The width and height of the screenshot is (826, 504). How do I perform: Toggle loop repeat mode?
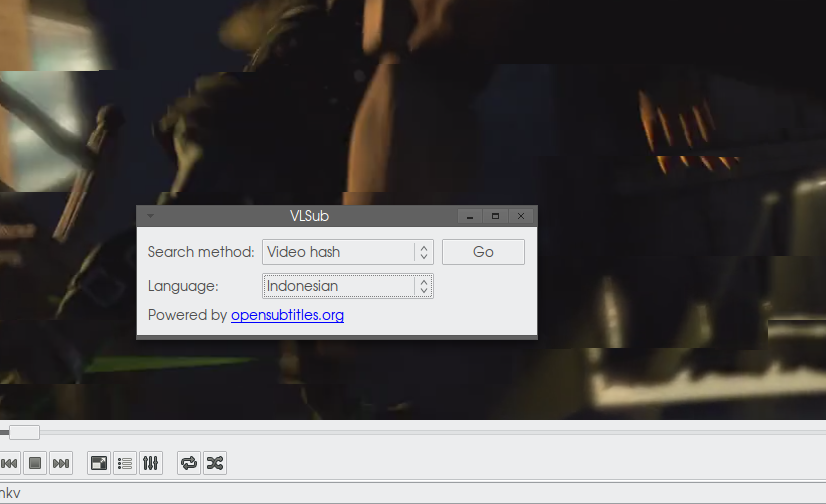[x=189, y=463]
